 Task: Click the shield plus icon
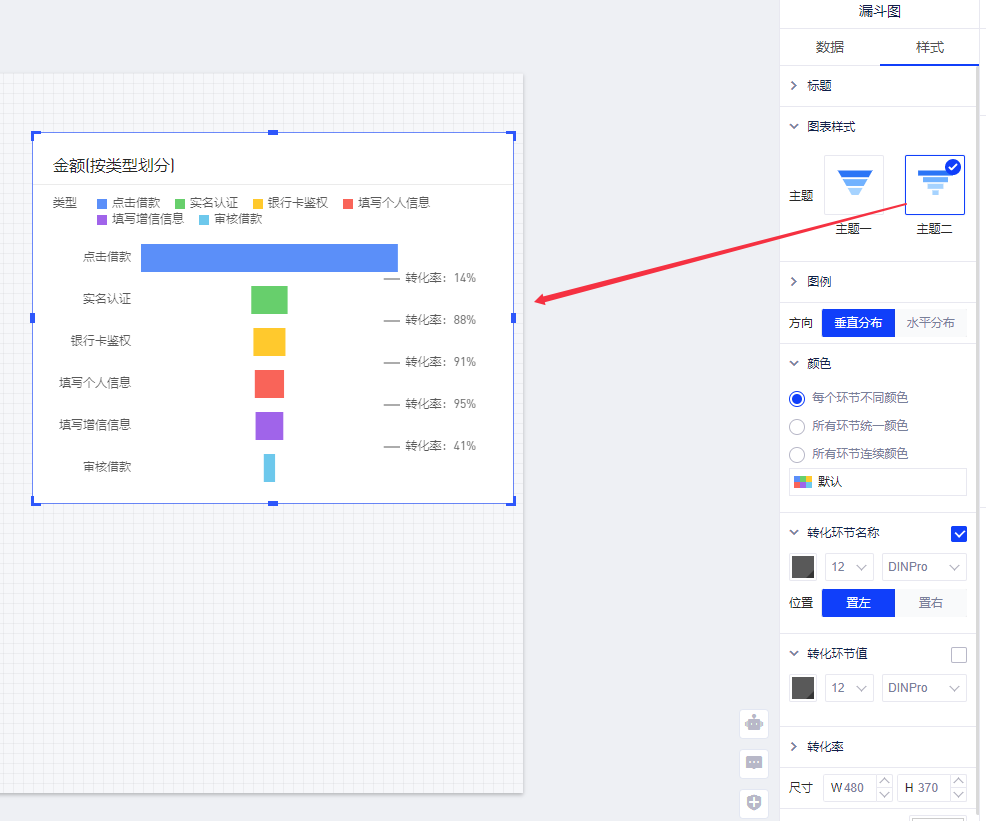tap(754, 803)
